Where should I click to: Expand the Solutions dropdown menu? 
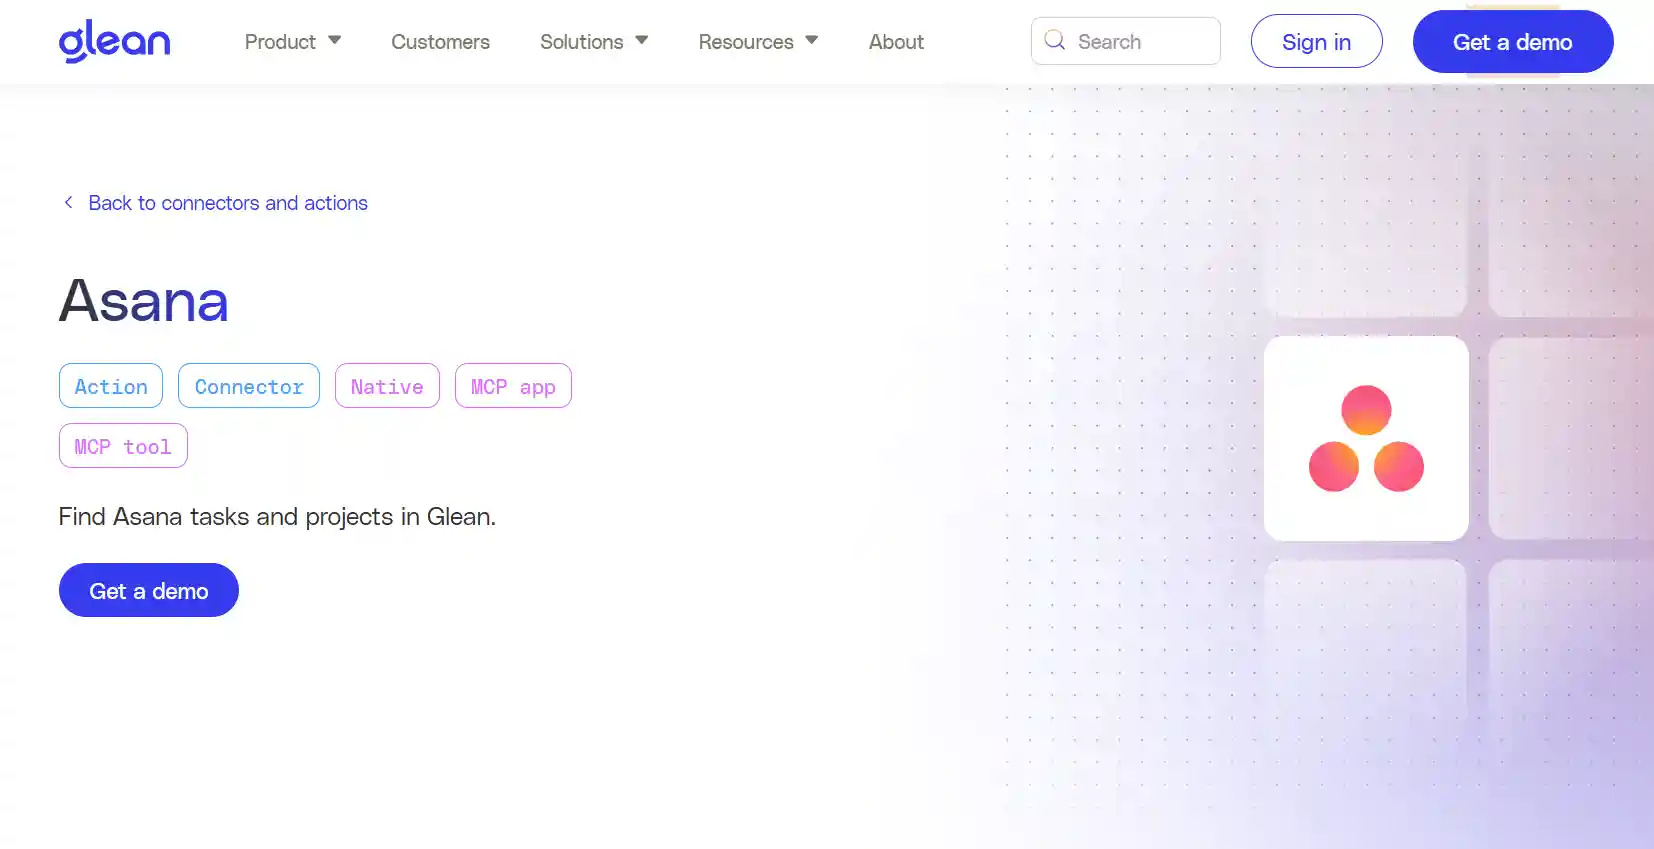(594, 42)
